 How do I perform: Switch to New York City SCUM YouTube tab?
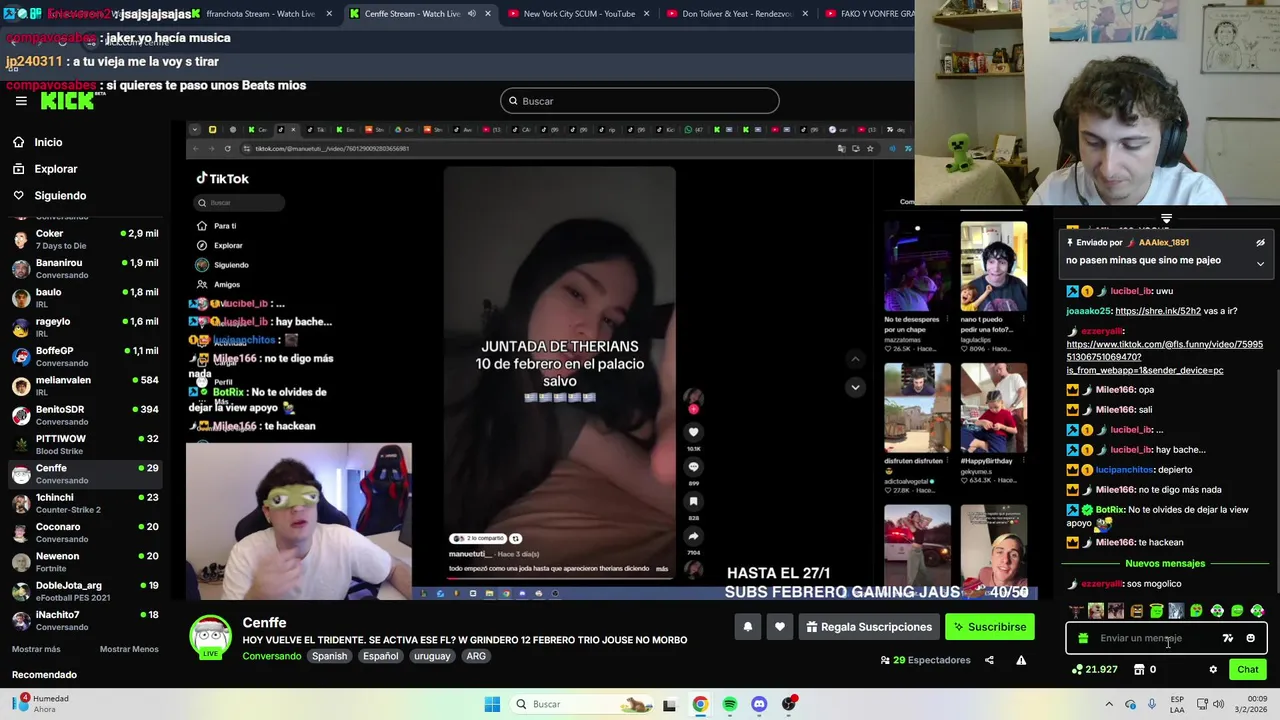(x=578, y=14)
